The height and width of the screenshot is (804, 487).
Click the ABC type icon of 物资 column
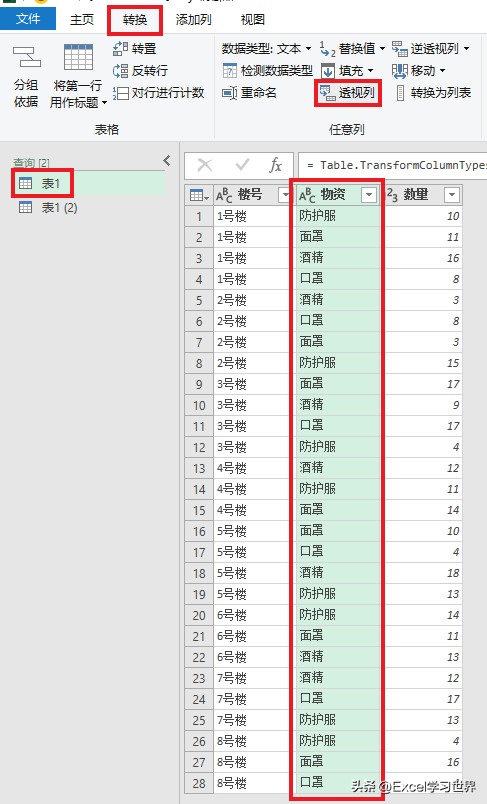[307, 195]
